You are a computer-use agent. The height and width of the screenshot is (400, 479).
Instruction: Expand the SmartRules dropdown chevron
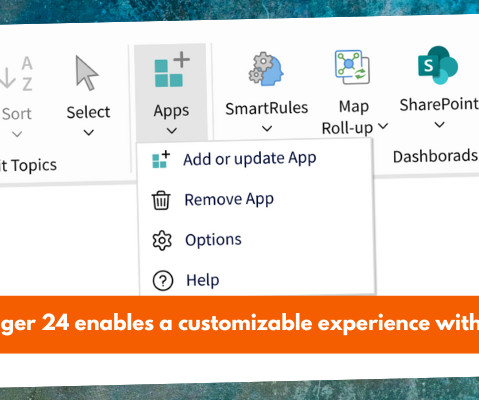pos(267,128)
